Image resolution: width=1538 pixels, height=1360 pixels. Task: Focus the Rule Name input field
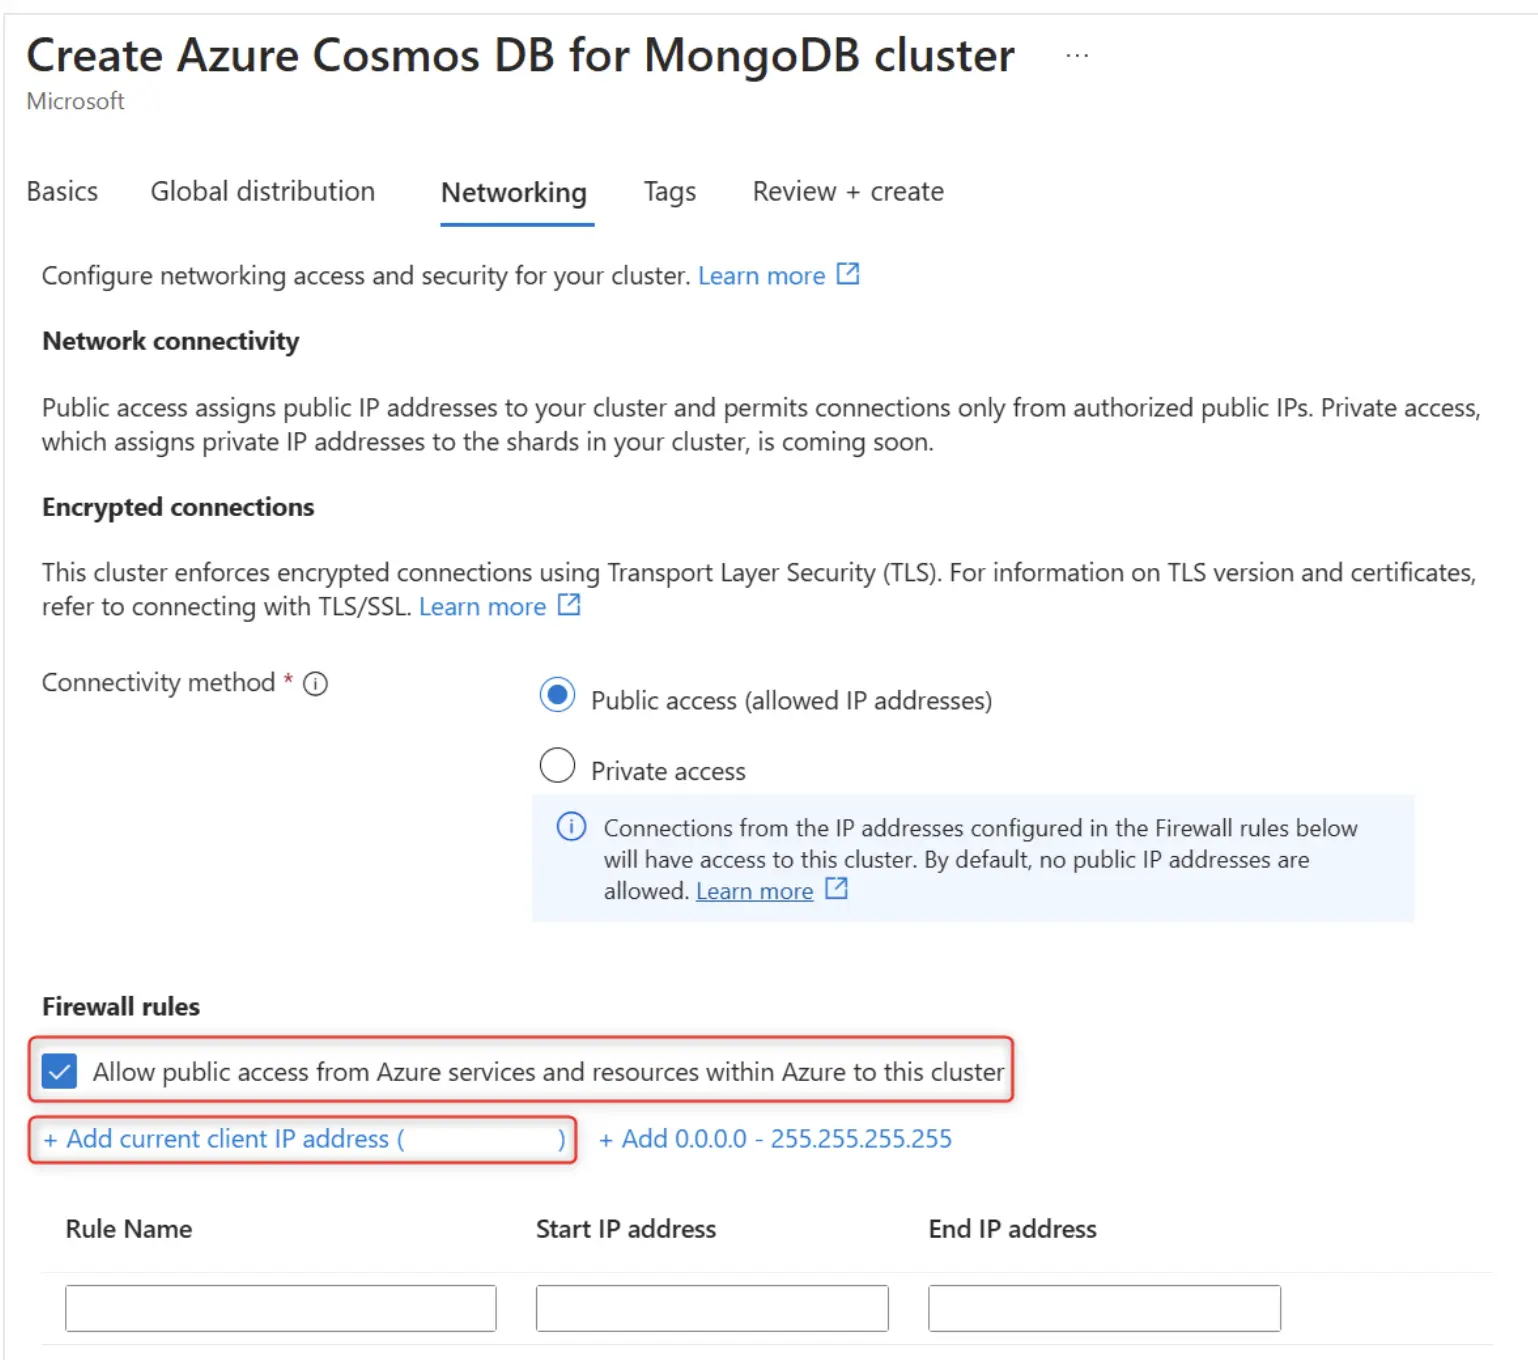[281, 1308]
